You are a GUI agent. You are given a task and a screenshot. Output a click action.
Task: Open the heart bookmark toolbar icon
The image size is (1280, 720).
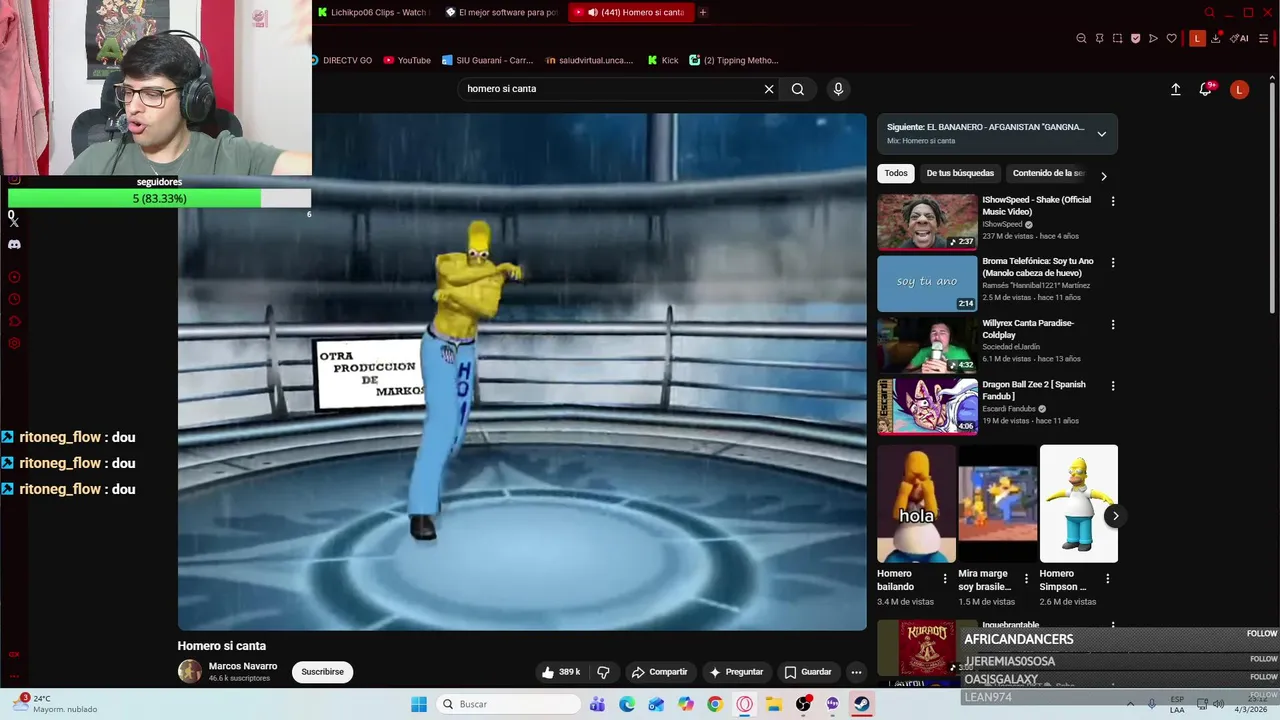(x=1172, y=39)
